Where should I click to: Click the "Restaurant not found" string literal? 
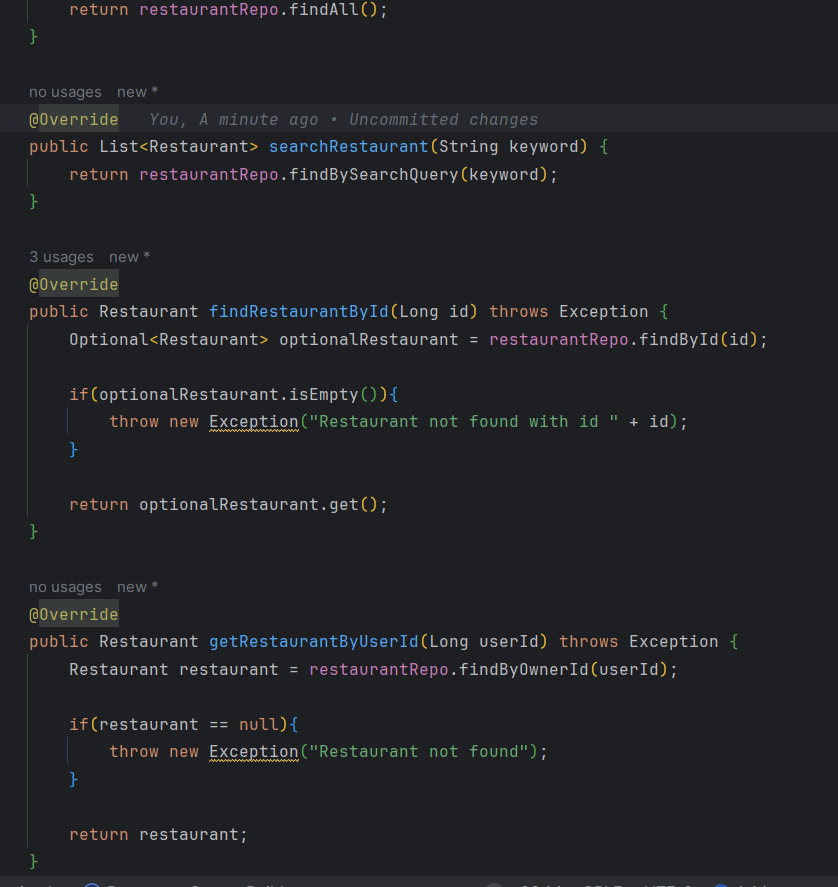(x=419, y=752)
